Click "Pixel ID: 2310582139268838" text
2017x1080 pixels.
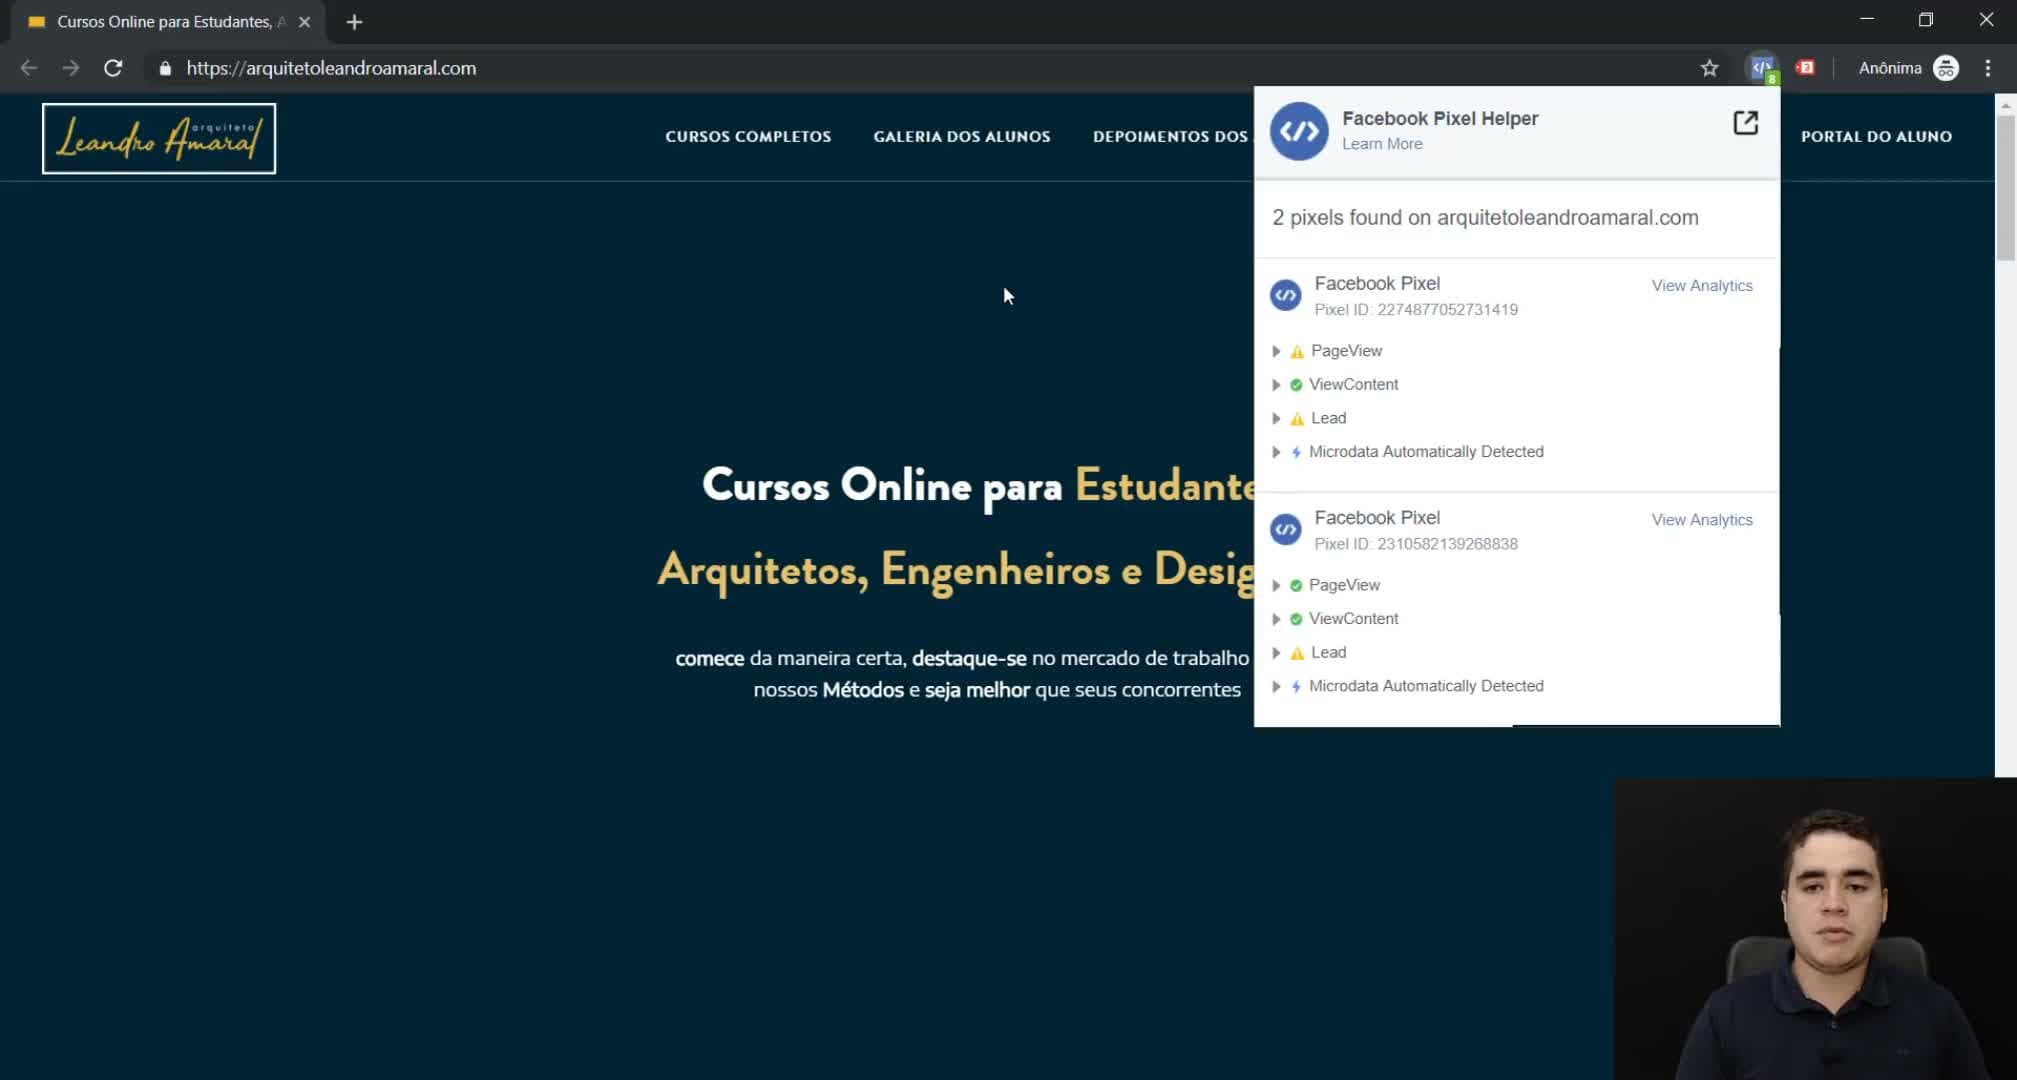[1416, 544]
